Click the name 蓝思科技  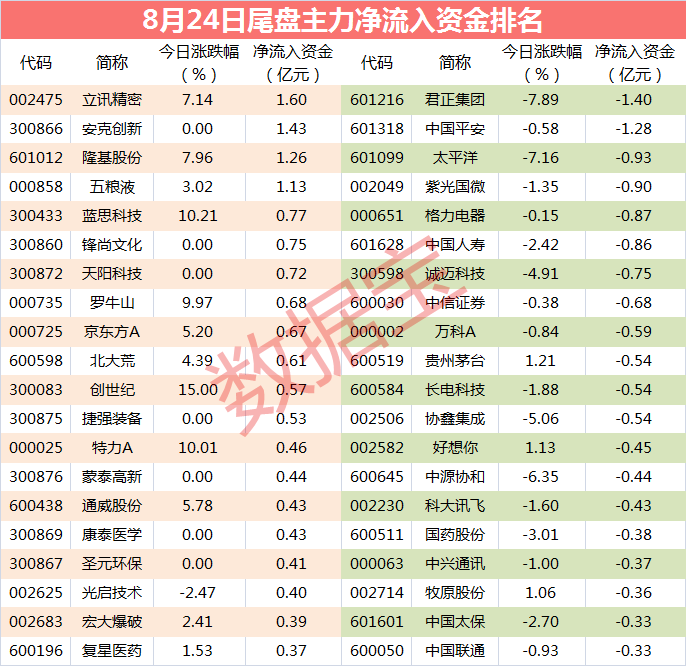112,216
